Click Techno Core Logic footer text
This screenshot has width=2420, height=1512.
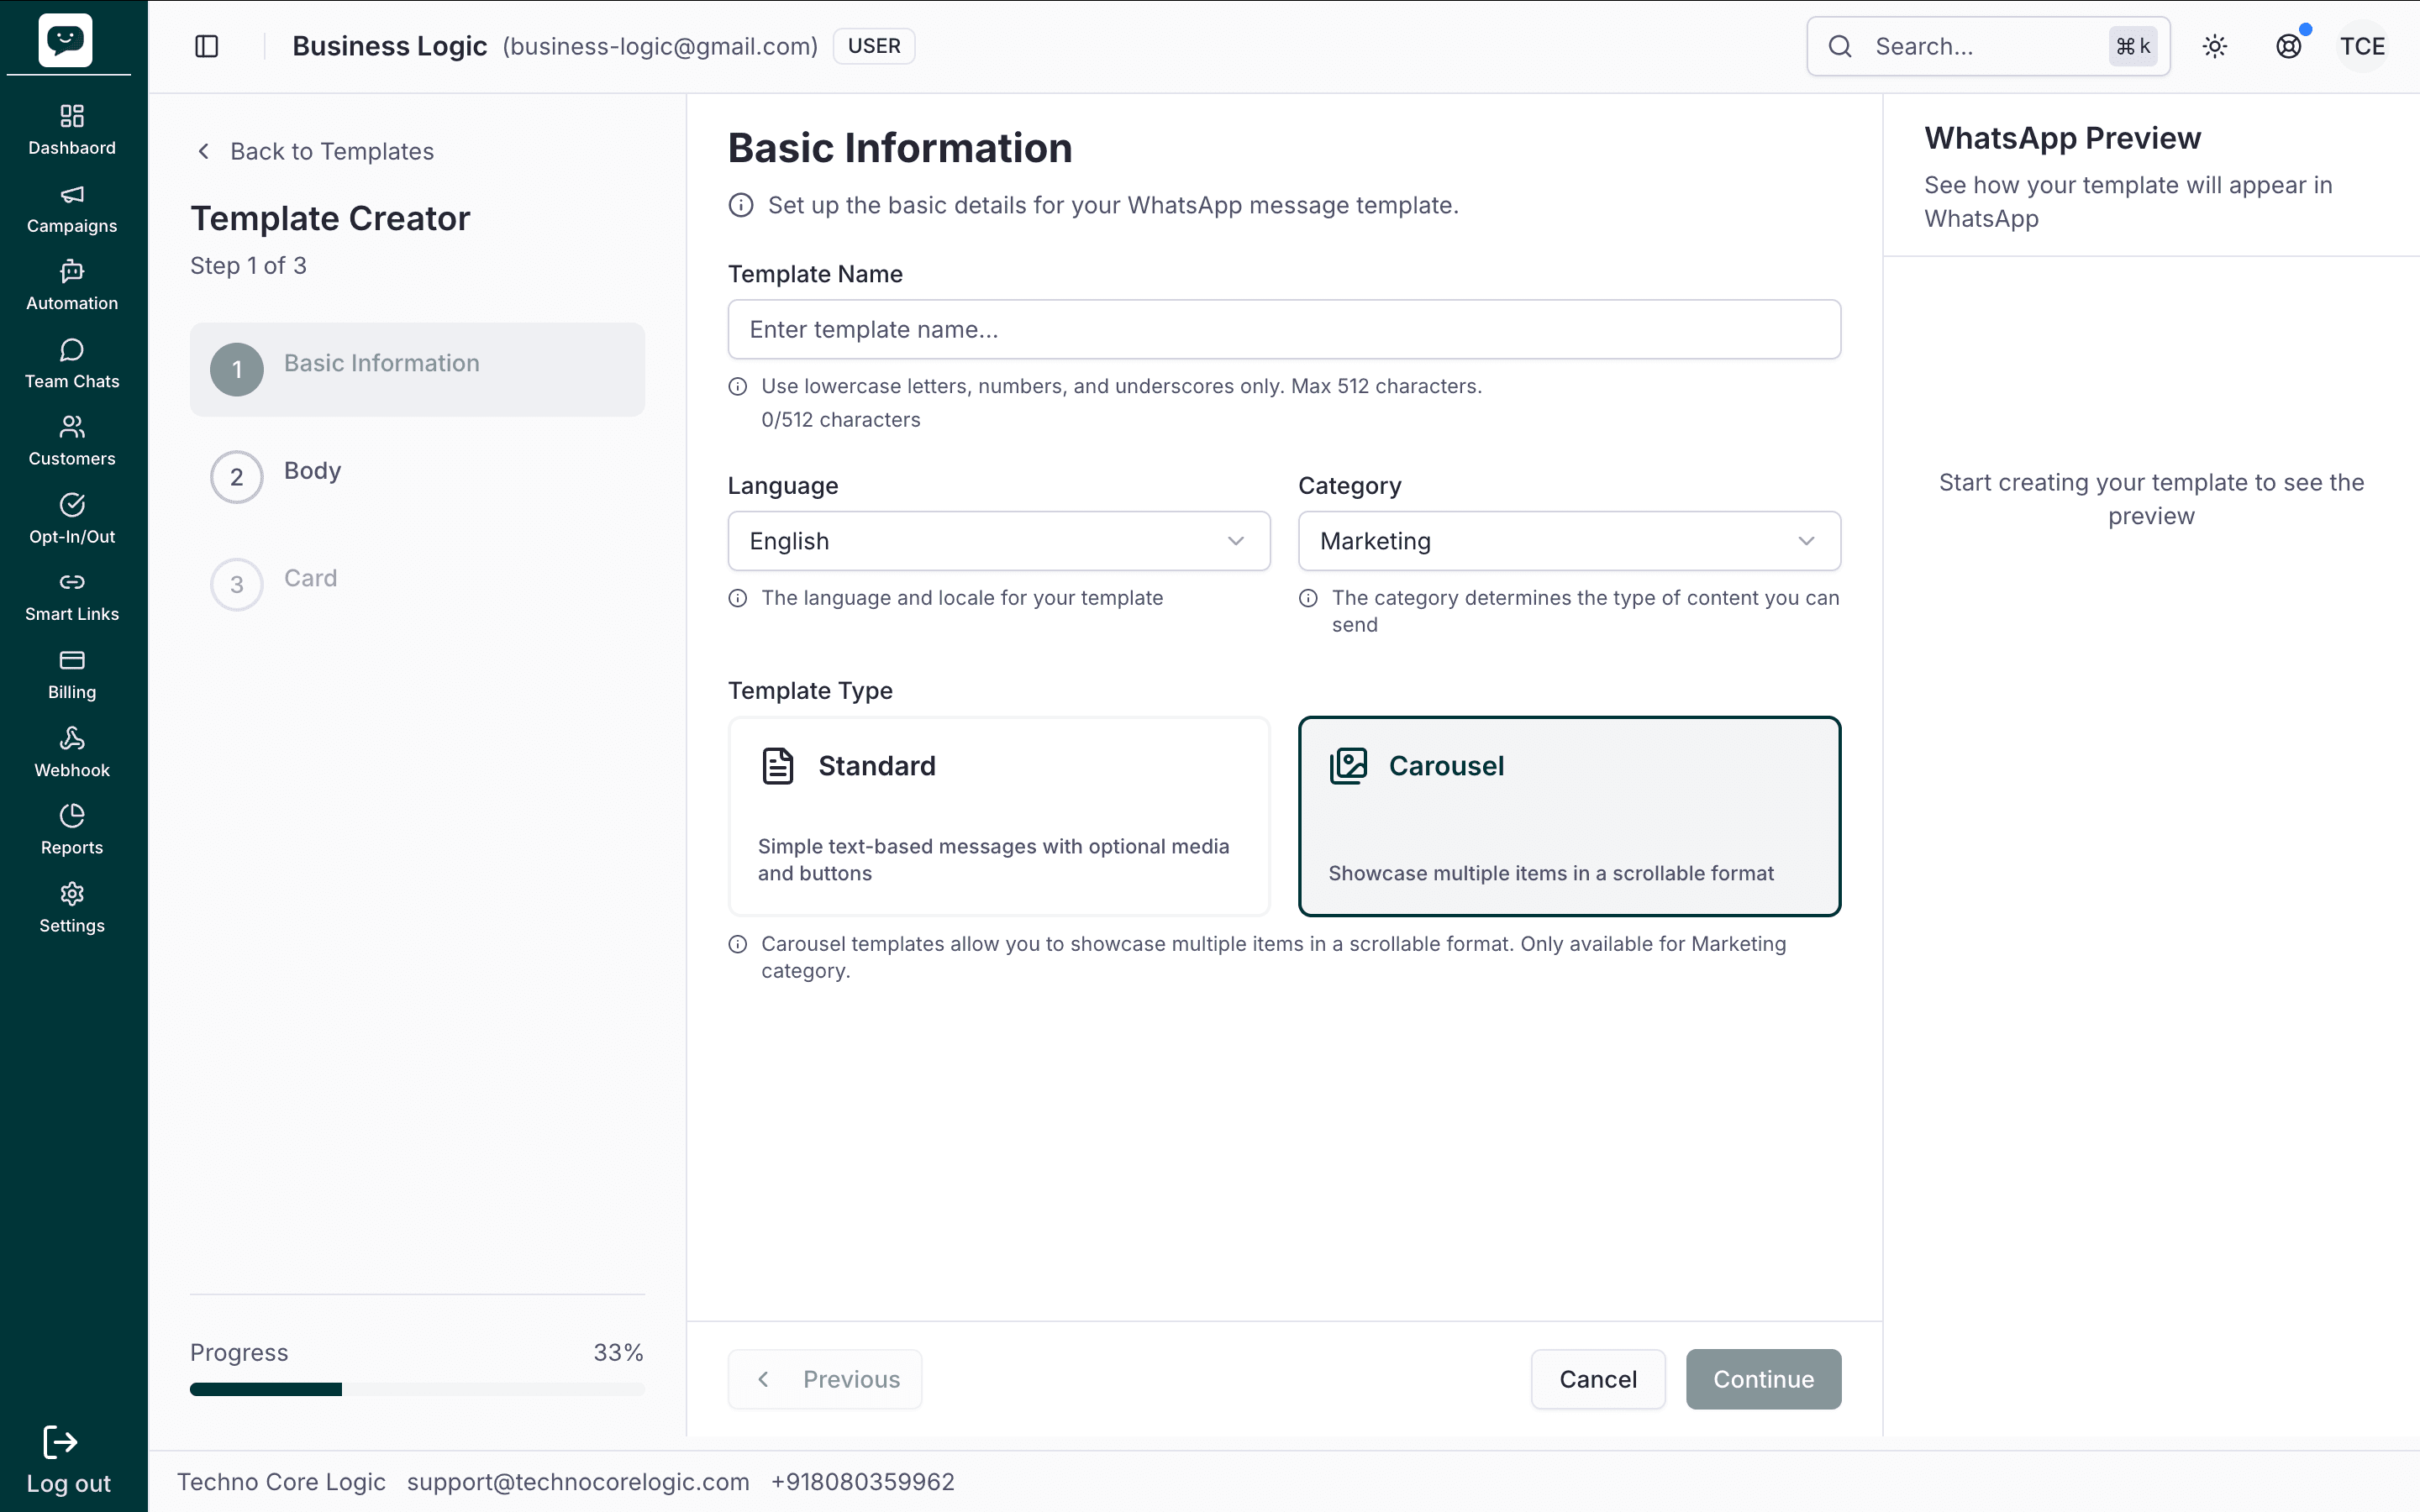click(x=281, y=1482)
